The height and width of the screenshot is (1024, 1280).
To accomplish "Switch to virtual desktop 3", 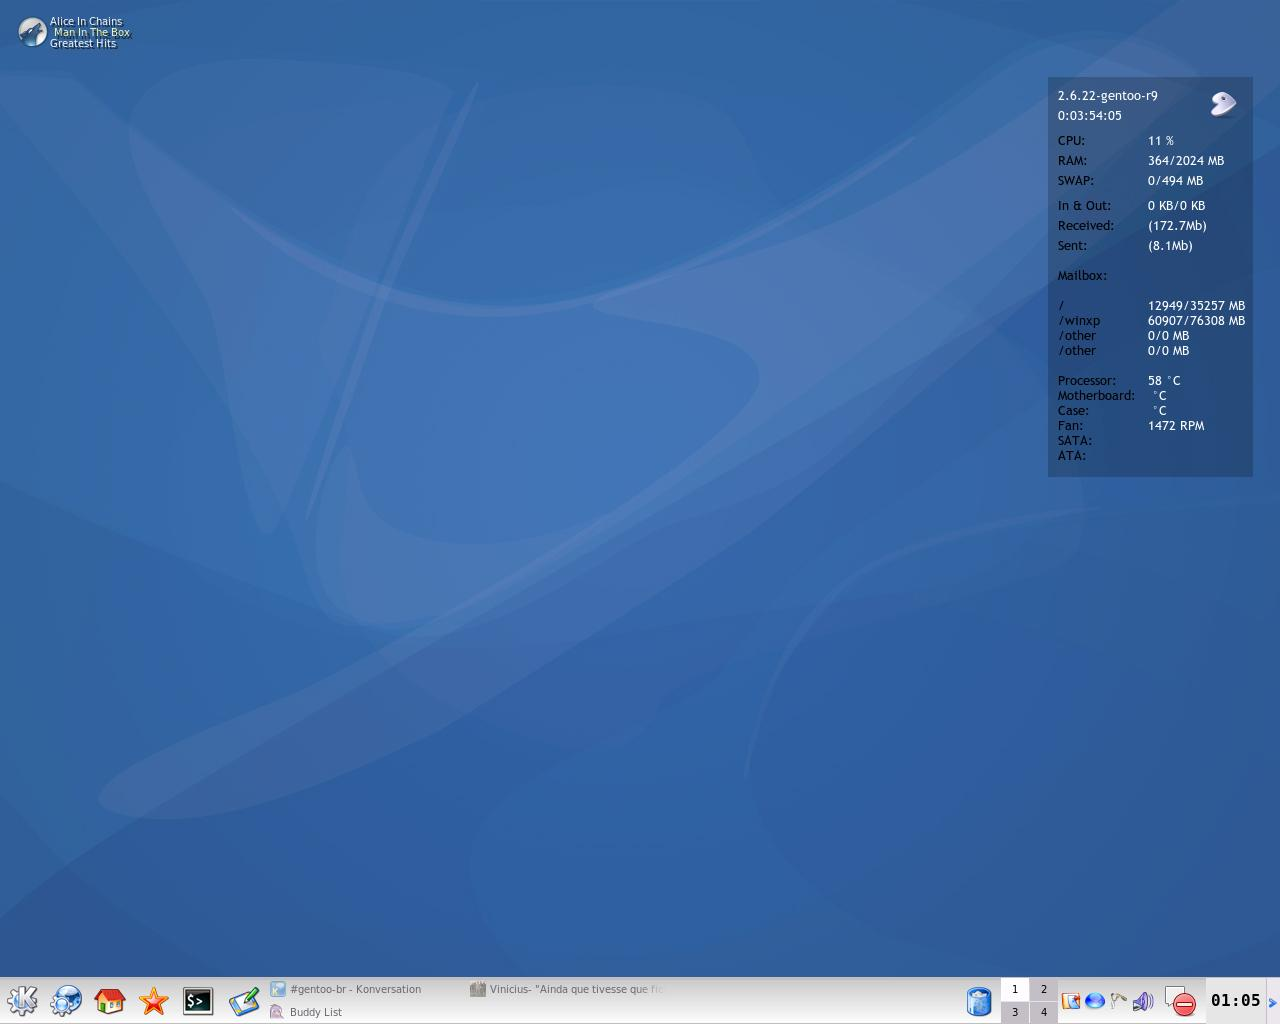I will [x=1015, y=1012].
